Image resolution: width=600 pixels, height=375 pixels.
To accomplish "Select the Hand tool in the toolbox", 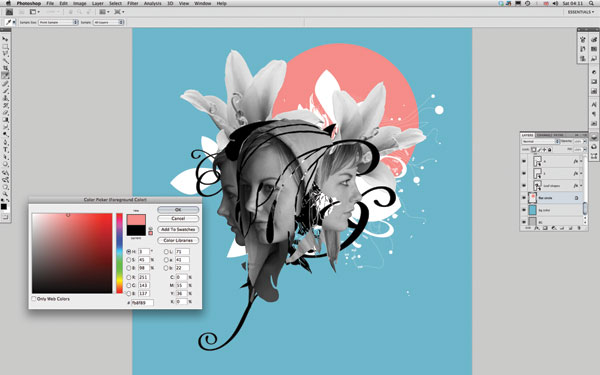I will (x=5, y=187).
